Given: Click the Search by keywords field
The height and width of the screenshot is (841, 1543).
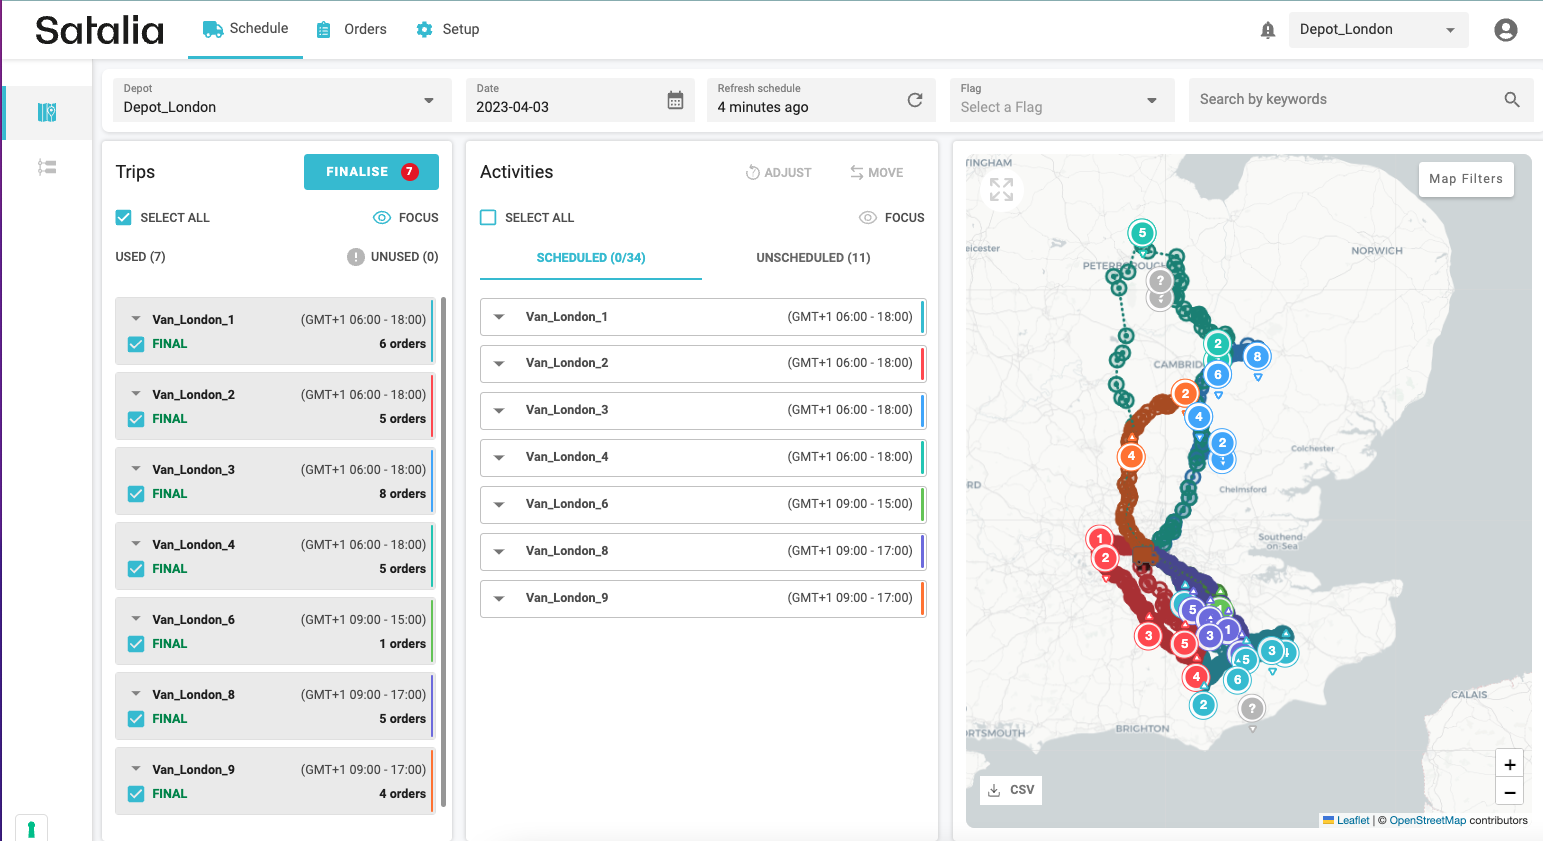Looking at the screenshot, I should click(1345, 100).
